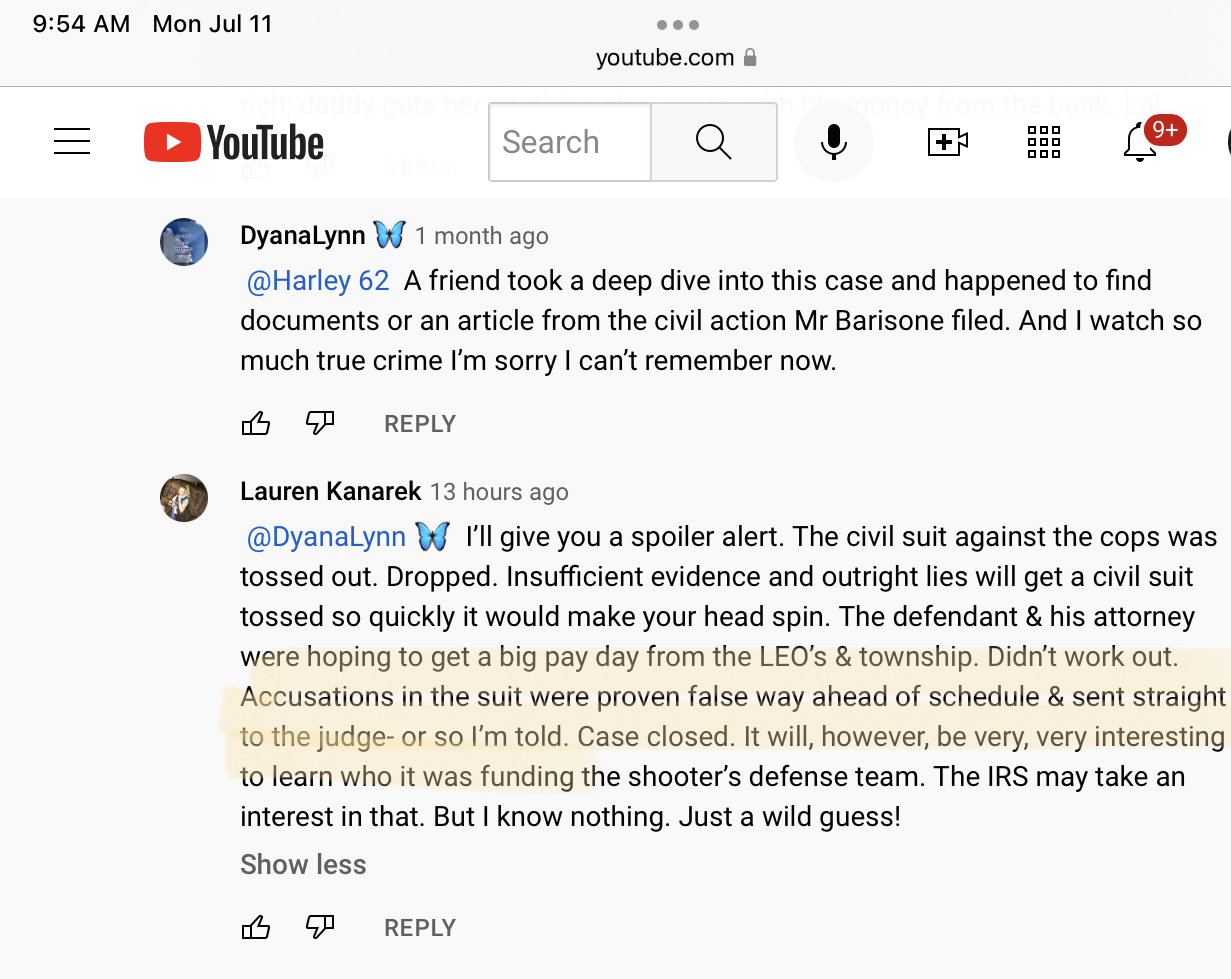Open the YouTube apps grid icon
Viewport: 1231px width, 979px height.
coord(1043,142)
